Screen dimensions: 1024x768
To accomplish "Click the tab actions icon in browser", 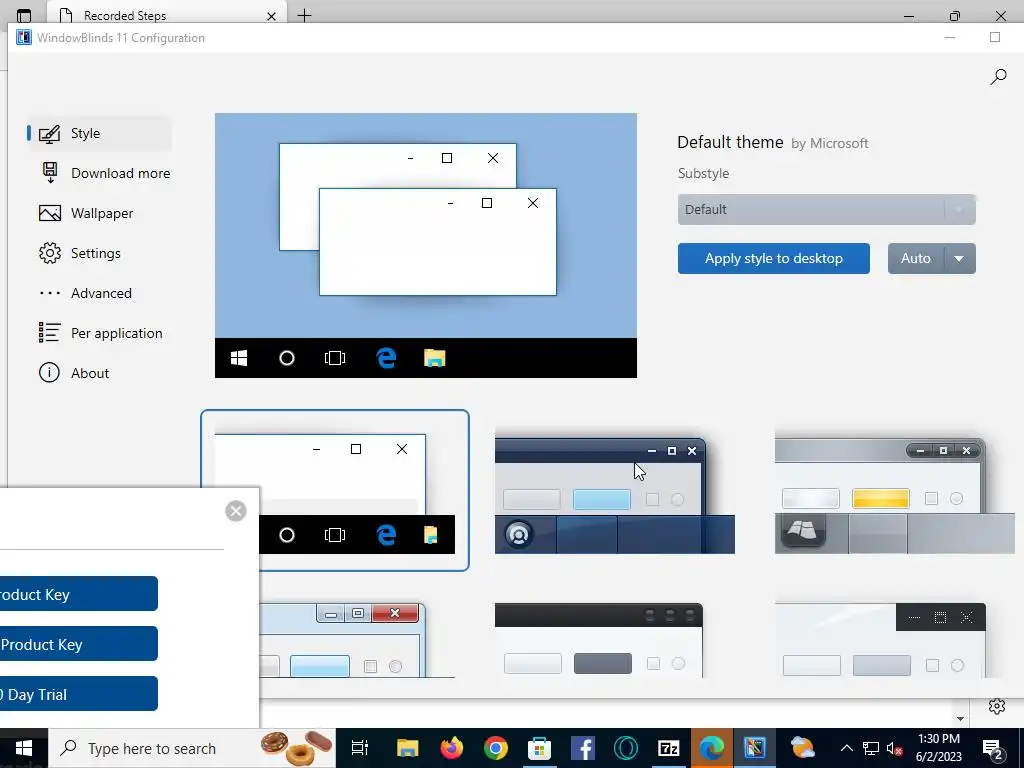I will click(x=24, y=15).
